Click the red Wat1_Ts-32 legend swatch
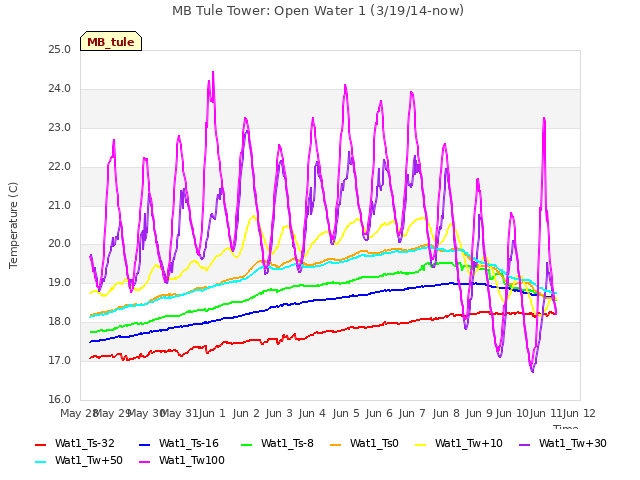Viewport: 640px width, 480px height. pyautogui.click(x=41, y=444)
